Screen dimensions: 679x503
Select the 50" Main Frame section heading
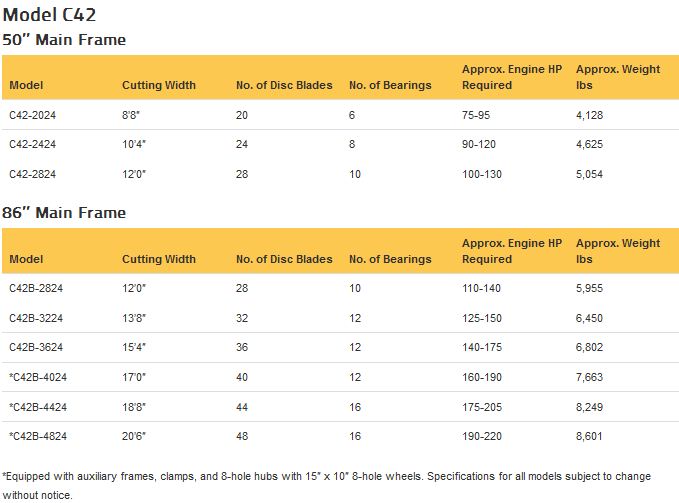click(64, 39)
